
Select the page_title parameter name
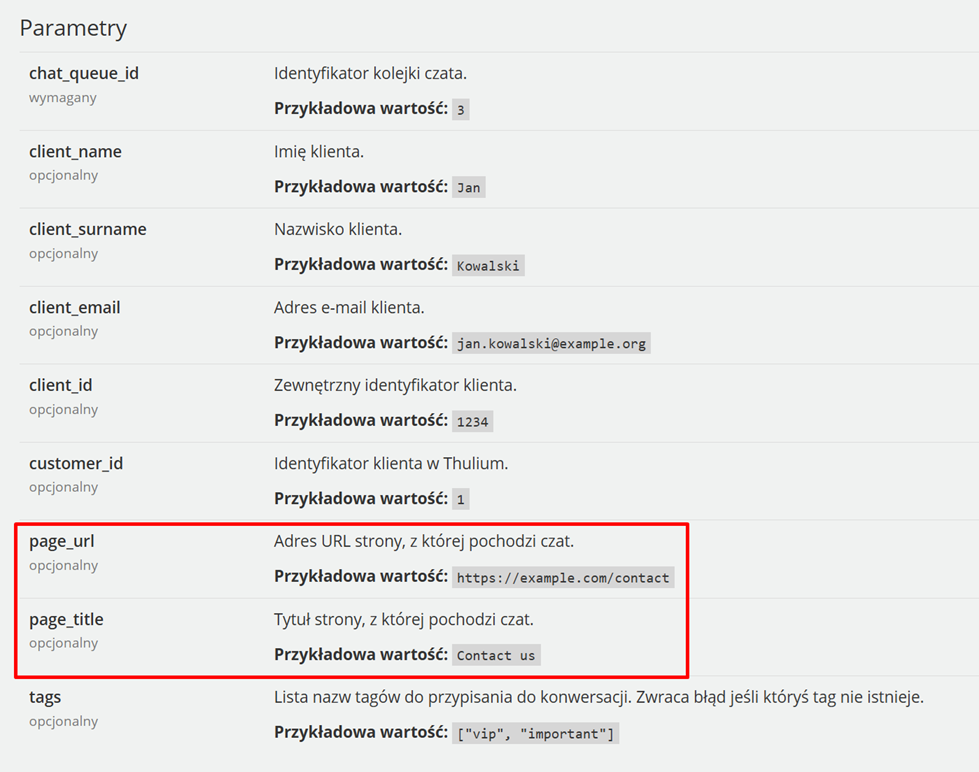[66, 620]
